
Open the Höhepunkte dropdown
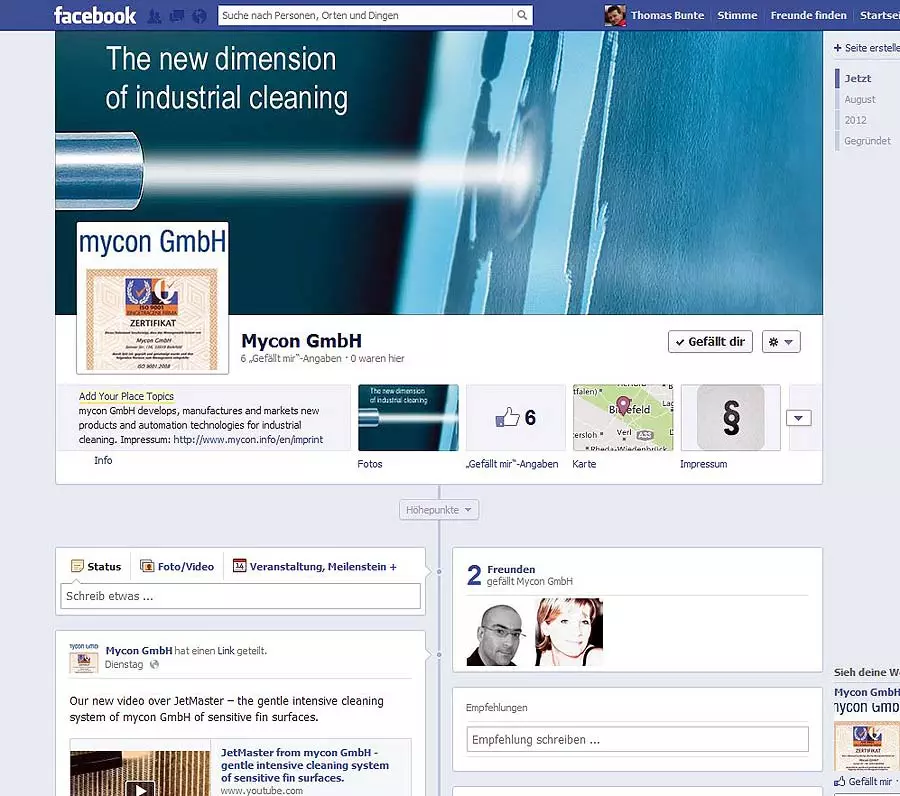coord(439,510)
